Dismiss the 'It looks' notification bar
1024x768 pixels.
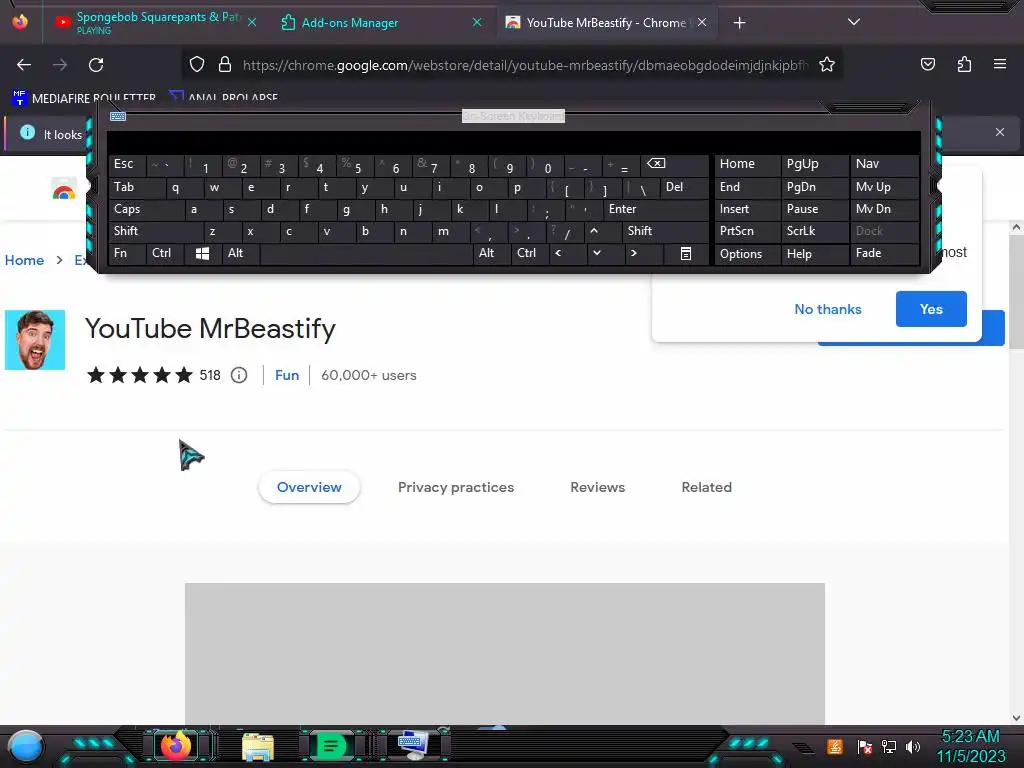click(x=1000, y=132)
